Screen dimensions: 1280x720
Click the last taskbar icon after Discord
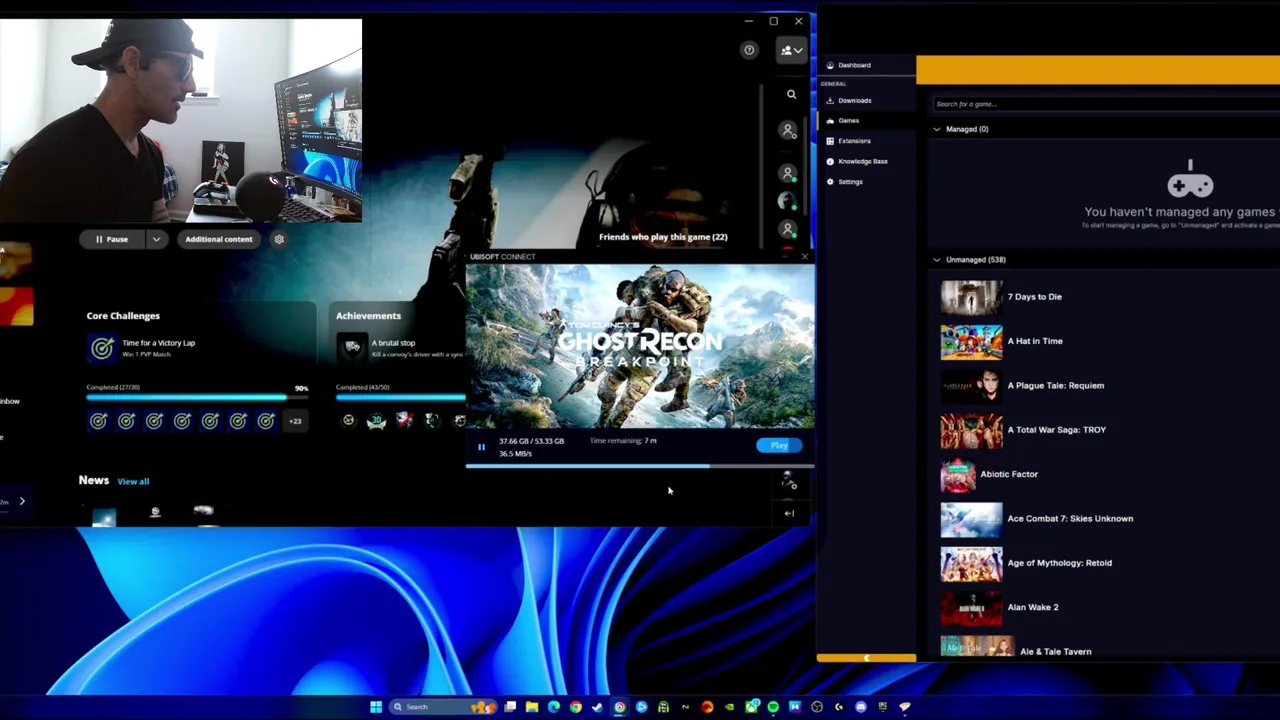(x=905, y=707)
